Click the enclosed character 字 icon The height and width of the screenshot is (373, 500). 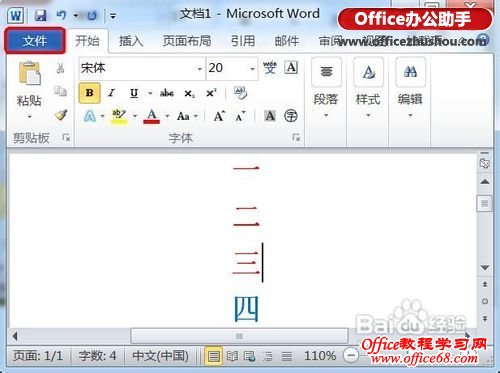click(x=291, y=116)
